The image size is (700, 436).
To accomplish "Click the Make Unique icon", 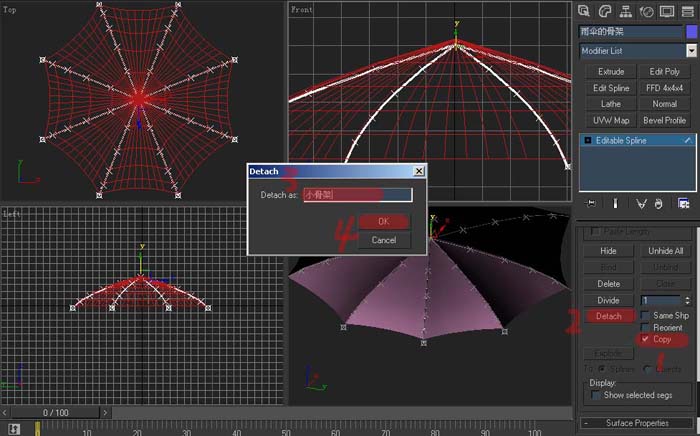I will (642, 204).
